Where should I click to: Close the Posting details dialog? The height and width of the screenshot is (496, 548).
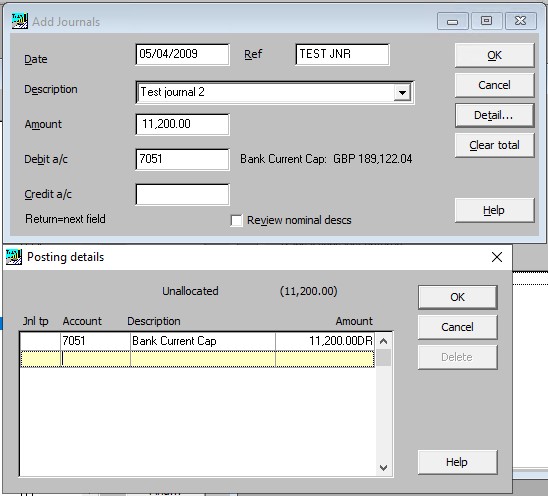pyautogui.click(x=497, y=257)
